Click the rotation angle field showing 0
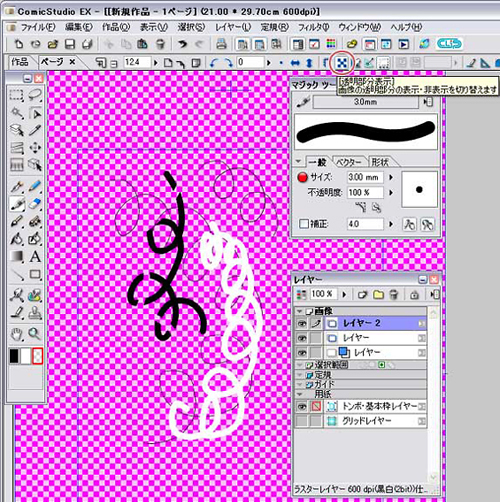 (250, 62)
